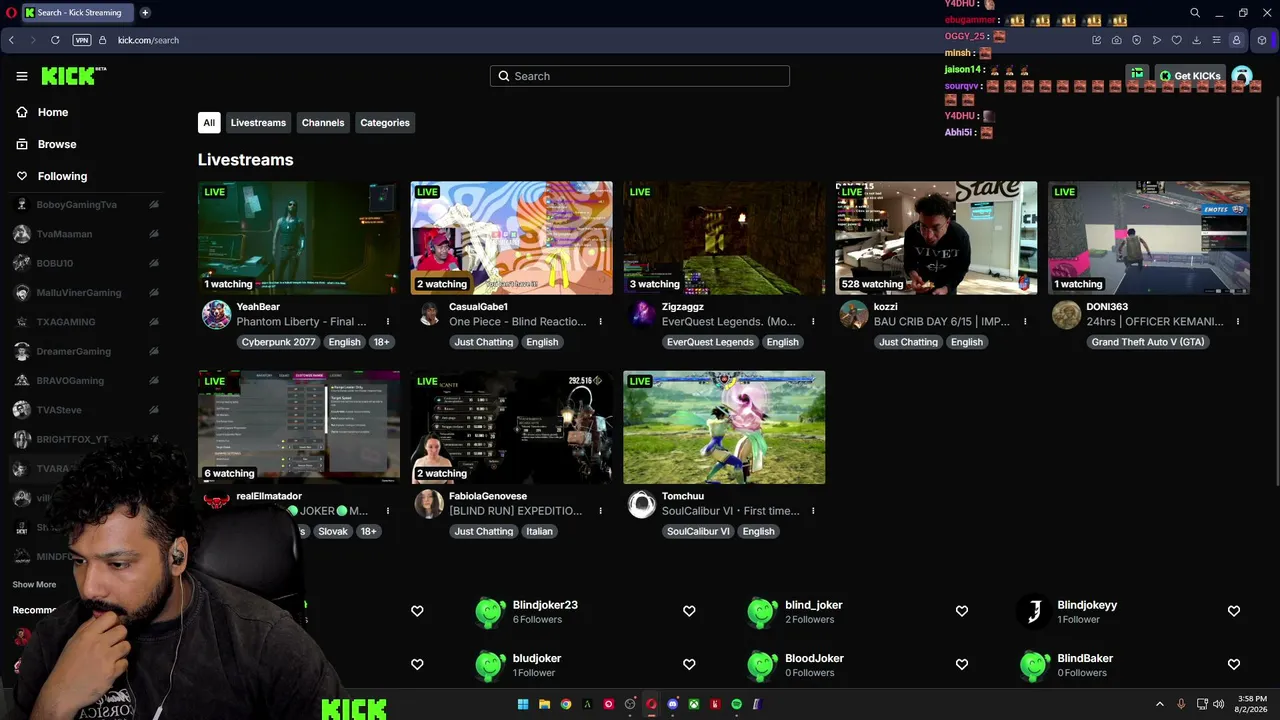Follow the bludjoker channel with heart
The width and height of the screenshot is (1280, 720).
point(689,664)
